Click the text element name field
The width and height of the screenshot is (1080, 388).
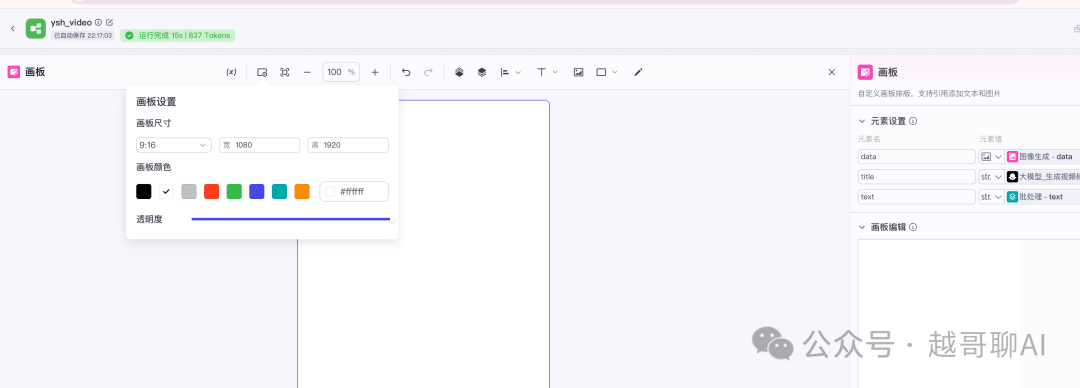click(x=917, y=196)
